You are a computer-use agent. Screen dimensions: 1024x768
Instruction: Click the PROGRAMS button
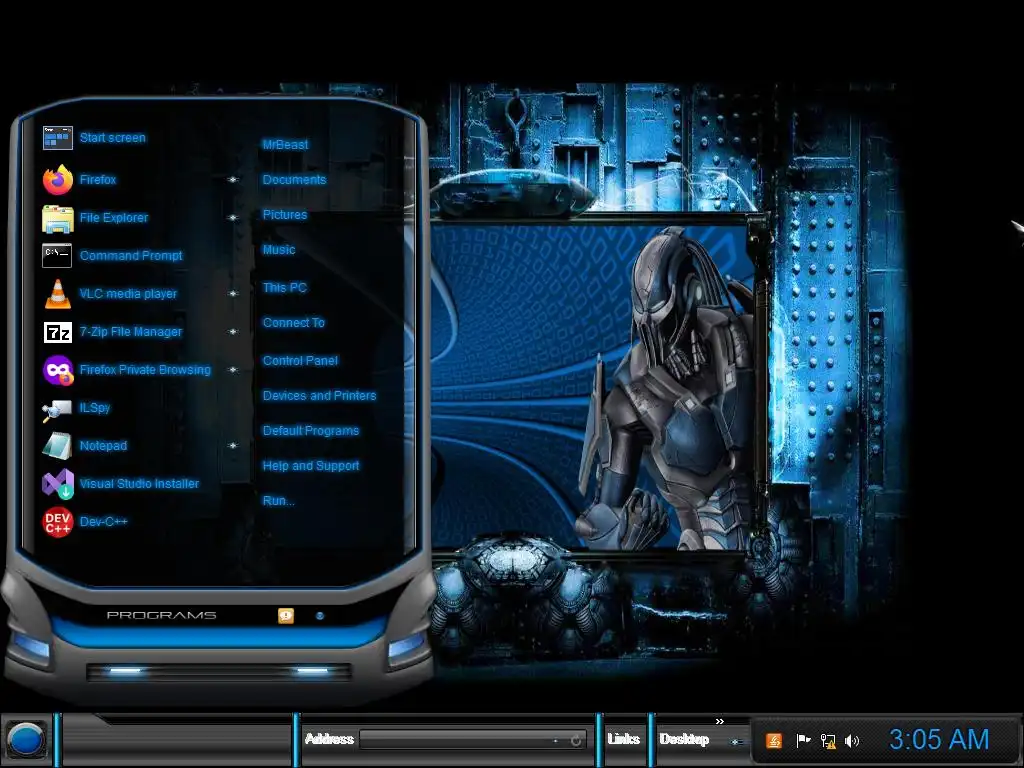coord(161,615)
